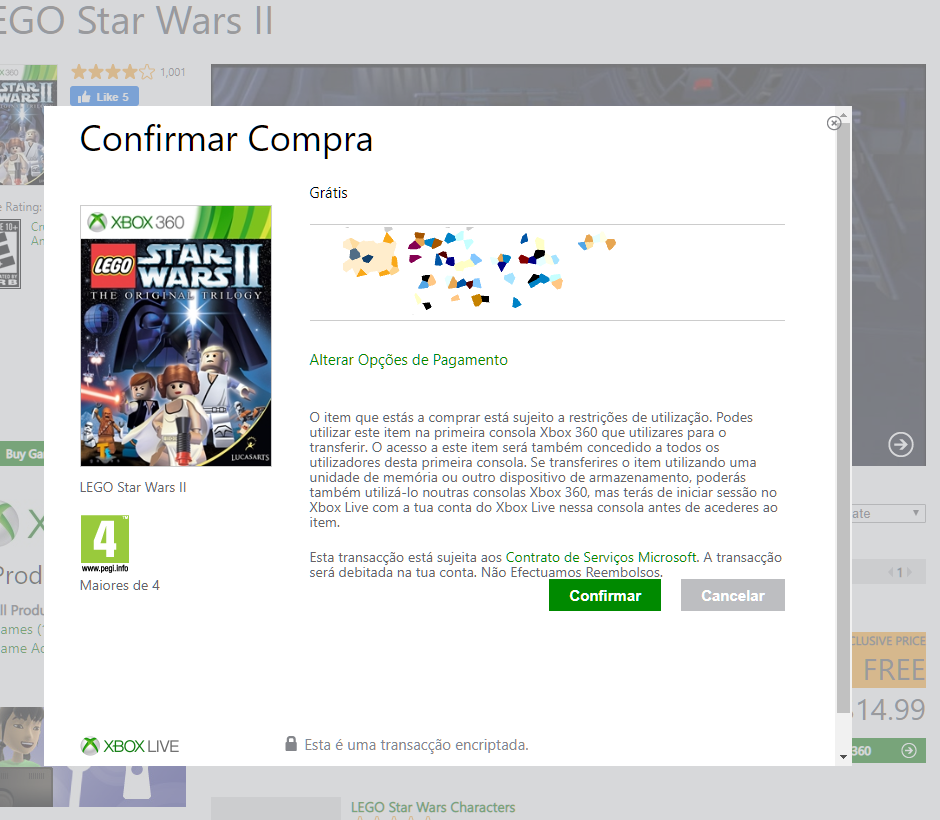The width and height of the screenshot is (940, 820).
Task: Click the next screenshot arrow icon
Action: [x=900, y=444]
